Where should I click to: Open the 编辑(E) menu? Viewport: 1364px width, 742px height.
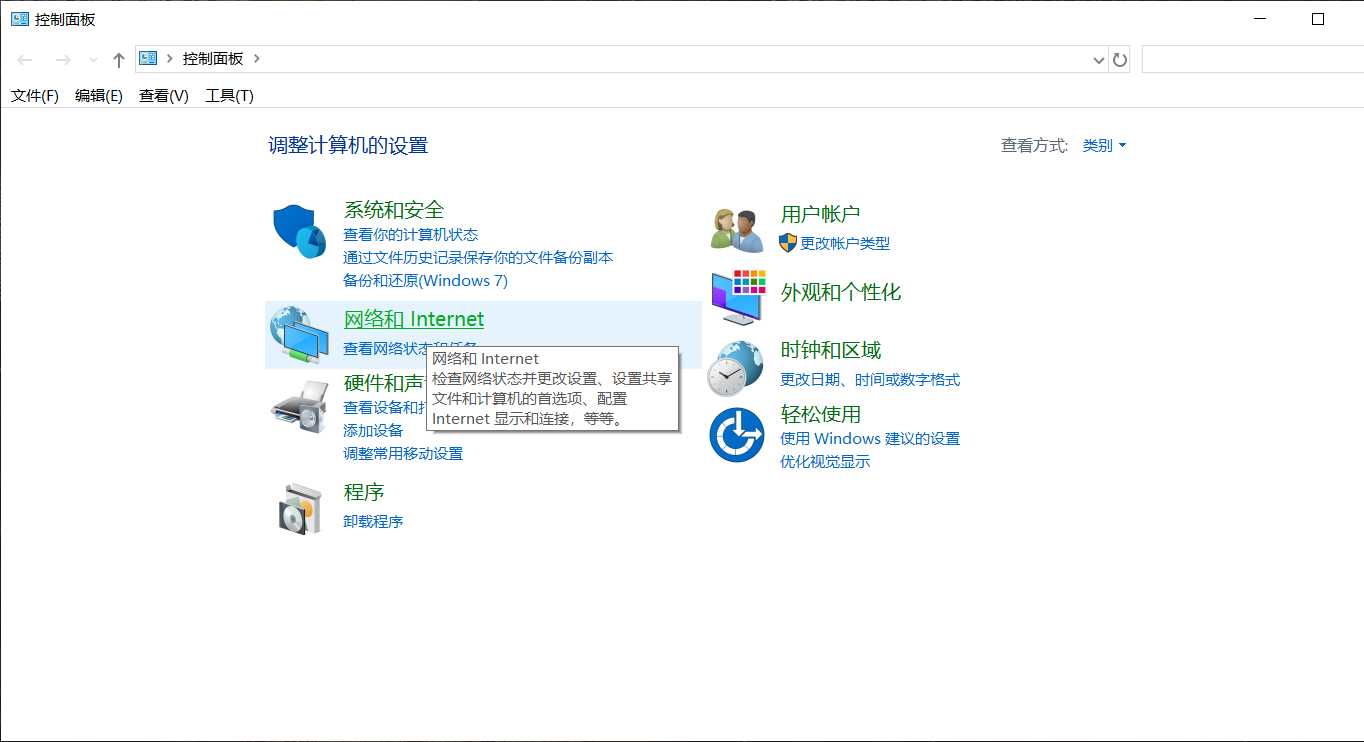tap(99, 96)
